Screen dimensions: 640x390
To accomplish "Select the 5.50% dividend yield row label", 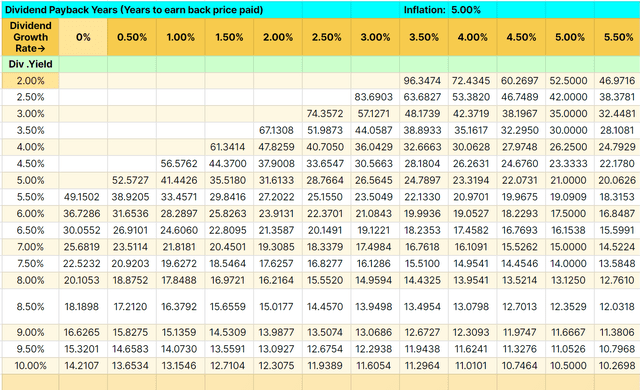I will tap(31, 197).
